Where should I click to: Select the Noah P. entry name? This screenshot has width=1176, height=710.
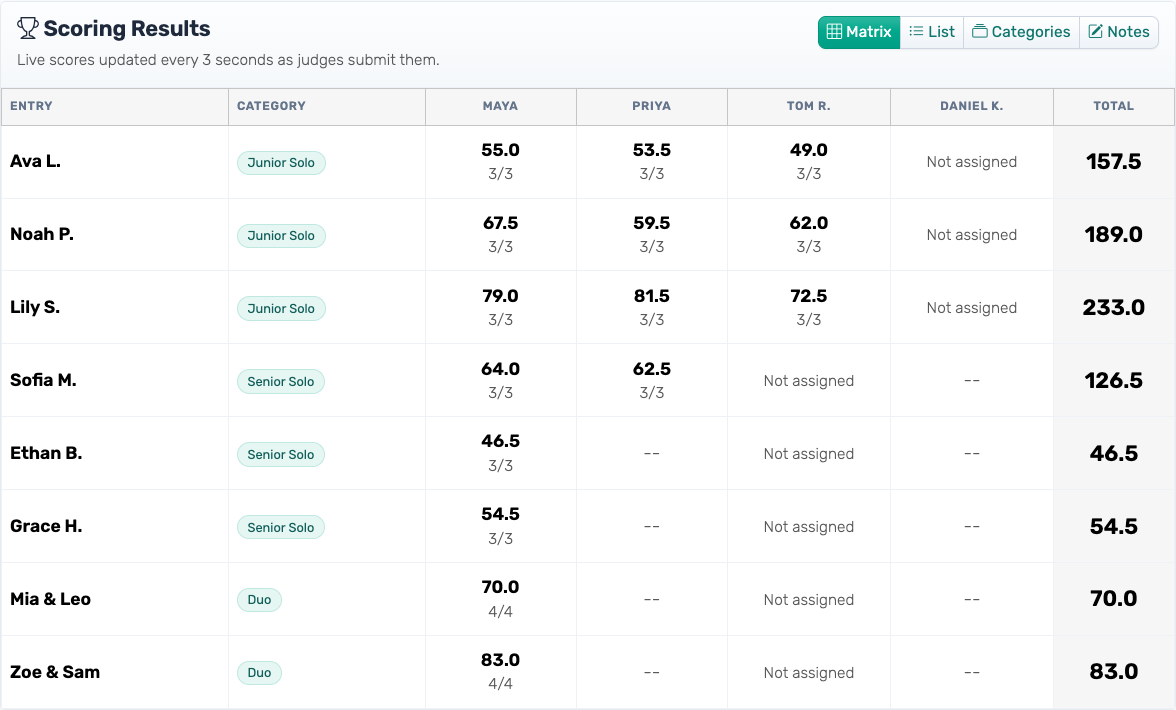42,234
